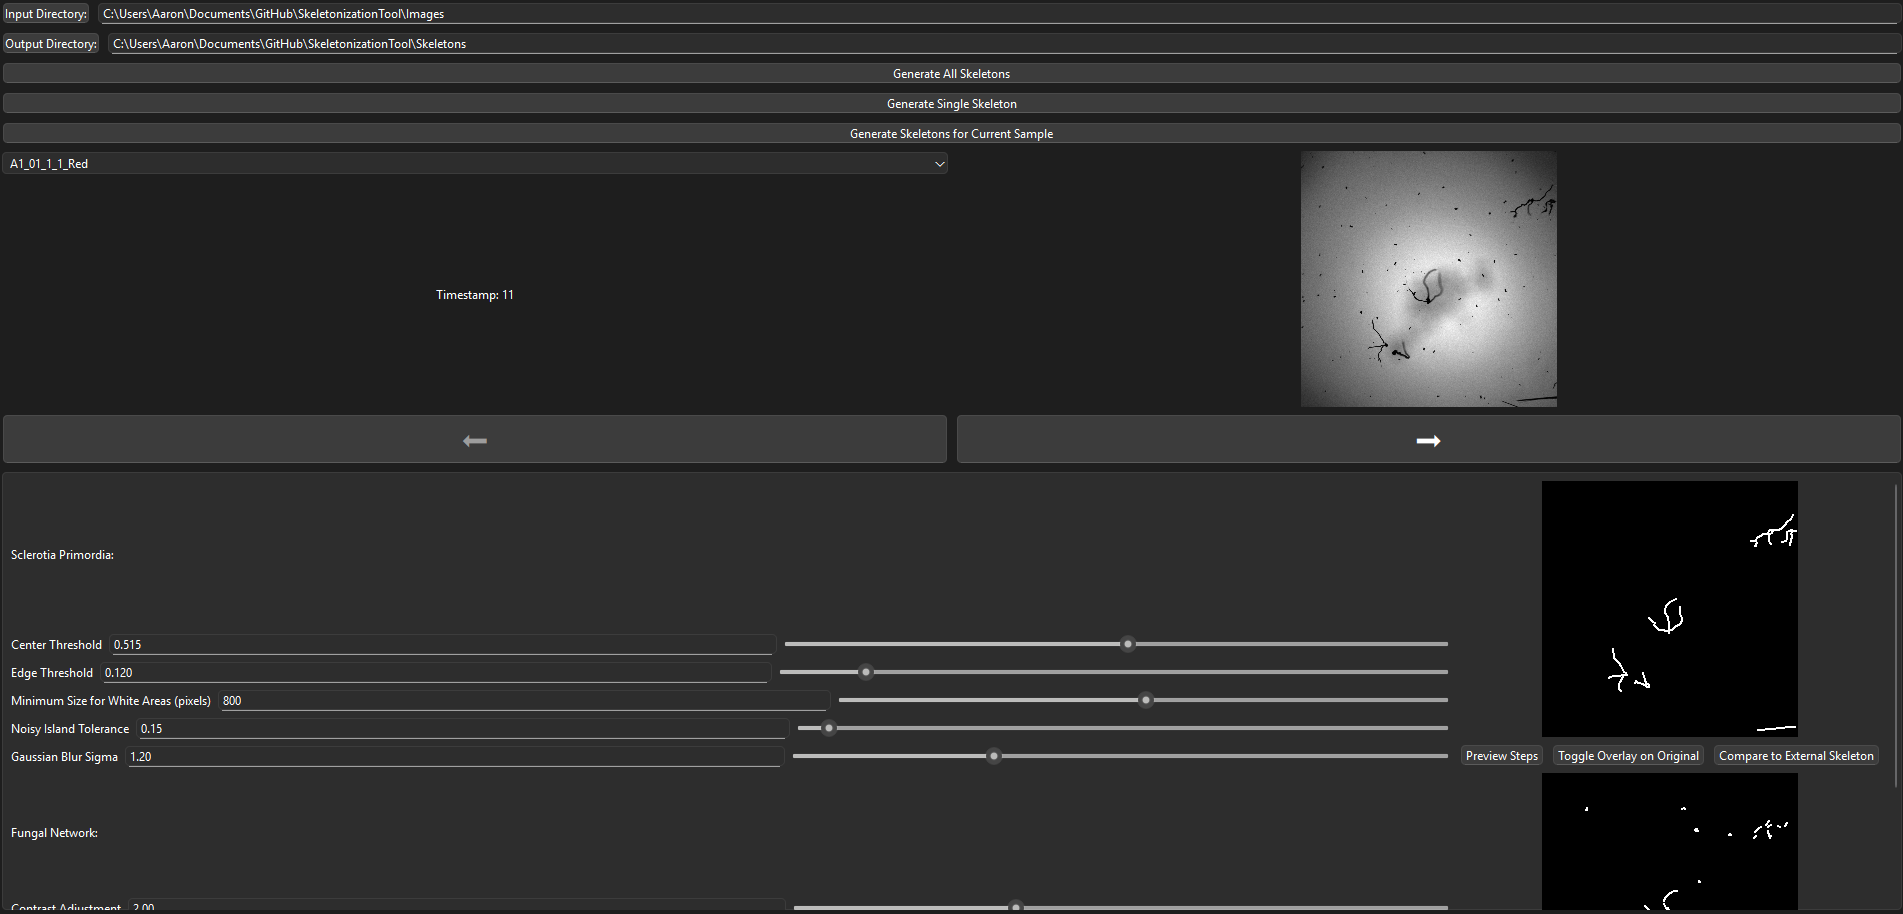
Task: Open the A1_01_1_1_Red sample dropdown
Action: 475,164
